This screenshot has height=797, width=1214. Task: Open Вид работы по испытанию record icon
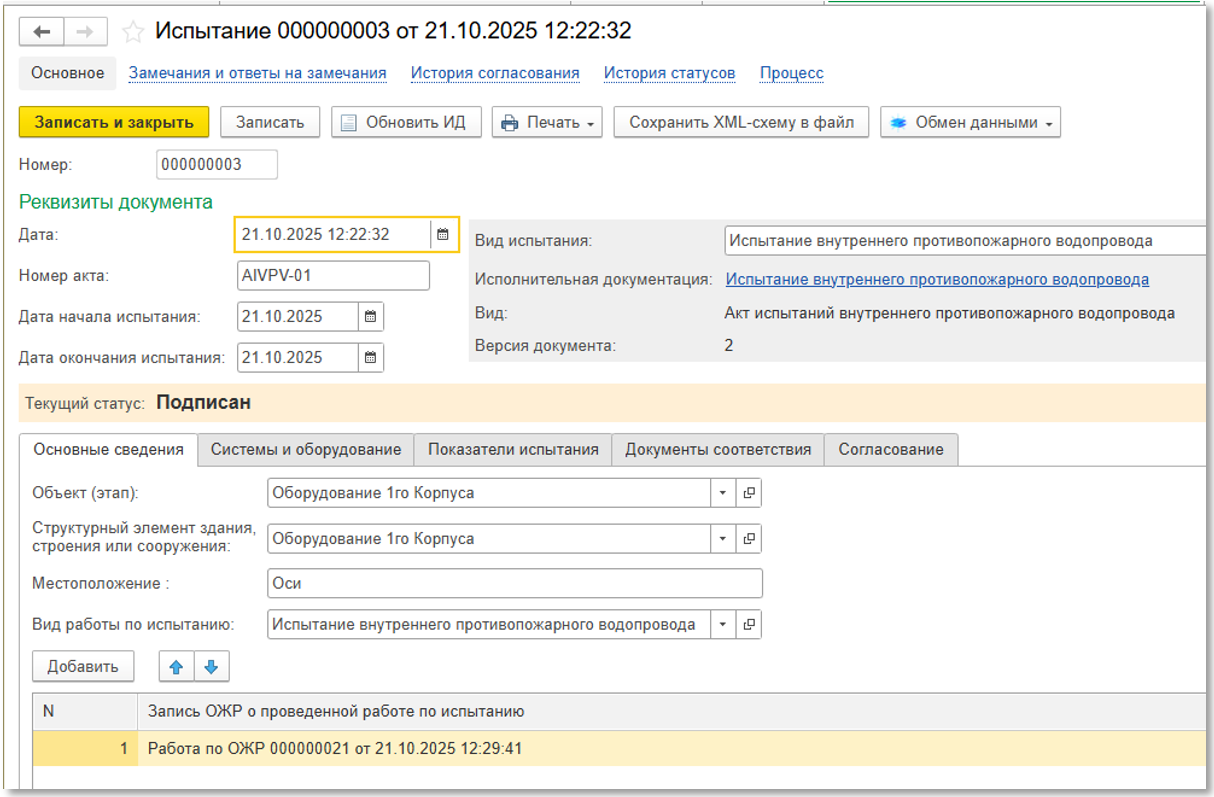[x=749, y=625]
